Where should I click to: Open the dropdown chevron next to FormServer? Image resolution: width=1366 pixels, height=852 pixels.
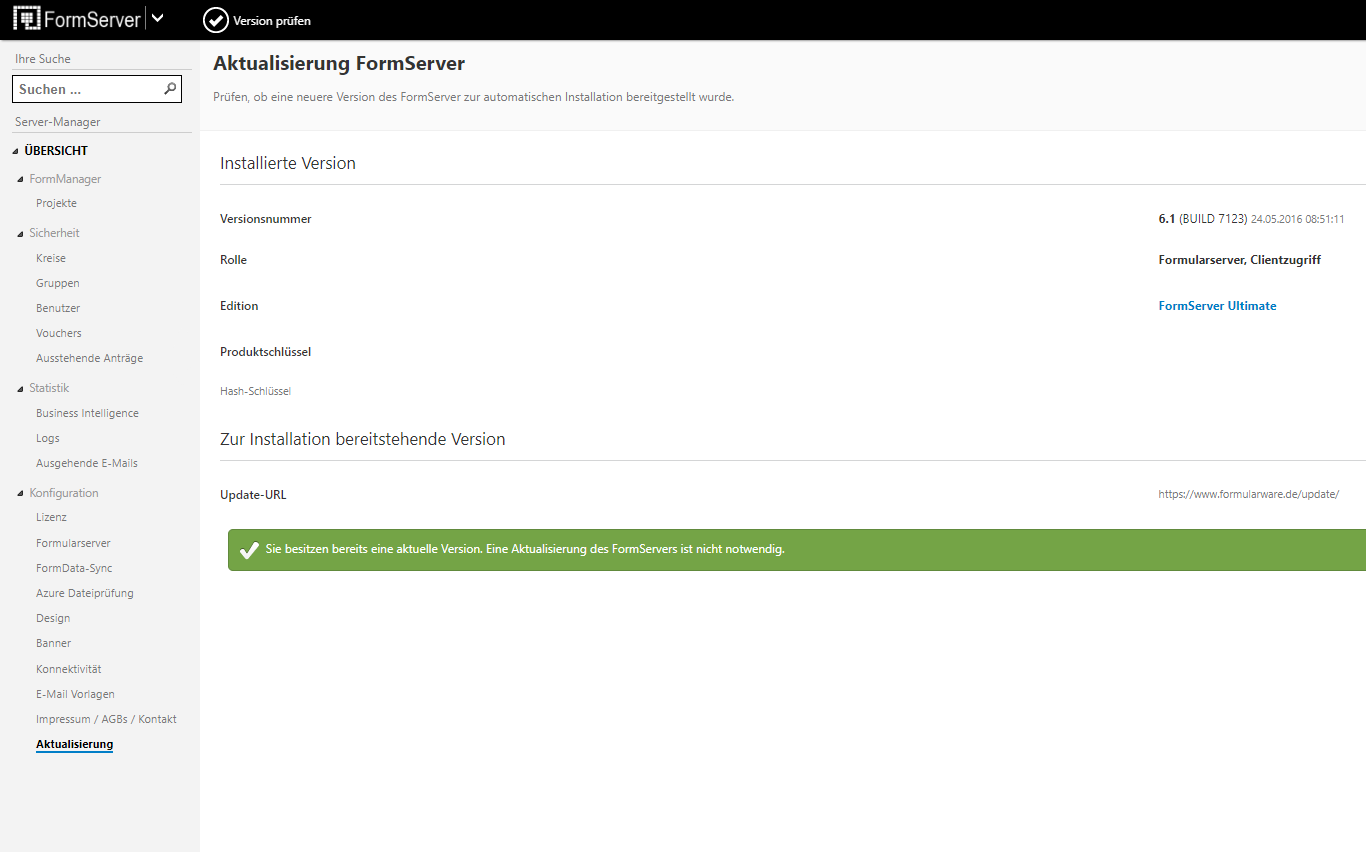click(157, 18)
